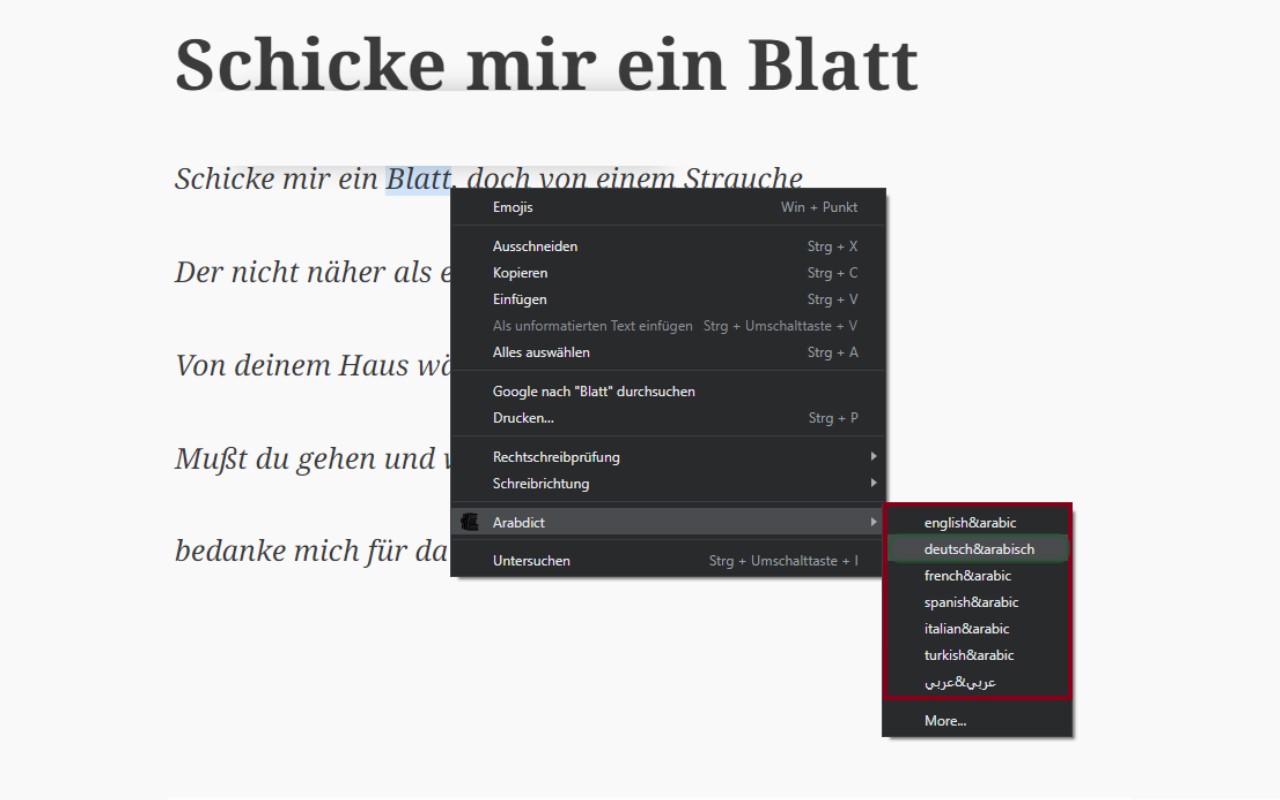
Task: Choose deutsch&arabisch dictionary option
Action: click(x=979, y=549)
